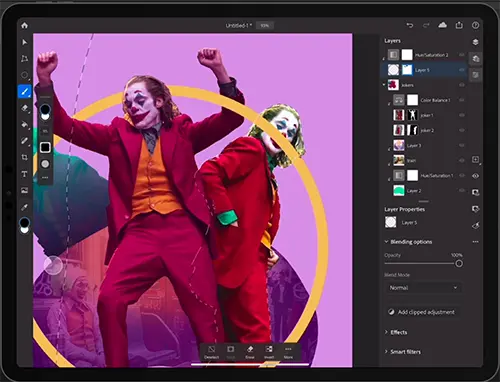The height and width of the screenshot is (382, 500).
Task: Select the Paint Bucket fill tool
Action: click(x=24, y=124)
